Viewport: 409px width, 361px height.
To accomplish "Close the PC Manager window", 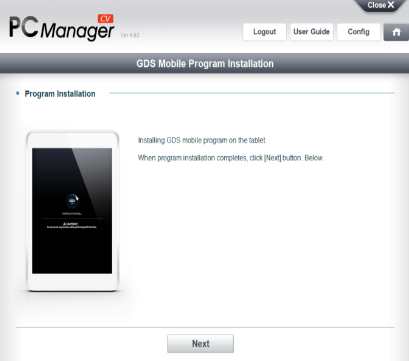I will click(x=381, y=5).
